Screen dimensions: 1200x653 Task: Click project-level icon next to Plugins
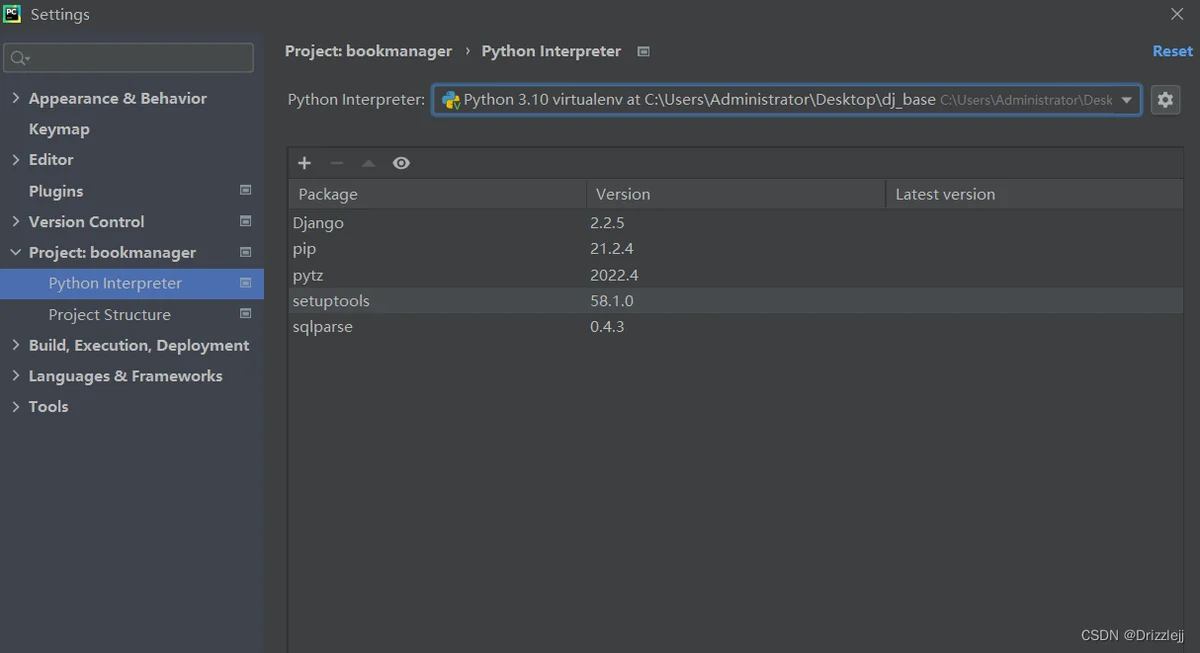pyautogui.click(x=246, y=190)
